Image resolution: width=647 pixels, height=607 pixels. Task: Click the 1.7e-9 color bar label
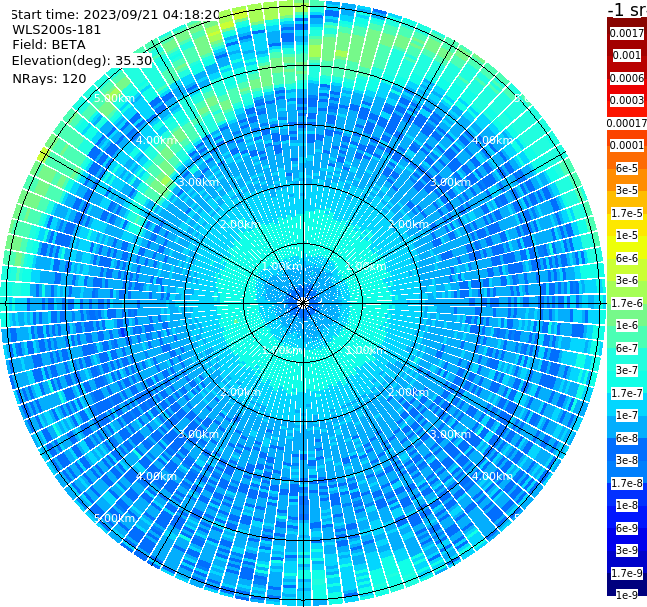pos(627,573)
